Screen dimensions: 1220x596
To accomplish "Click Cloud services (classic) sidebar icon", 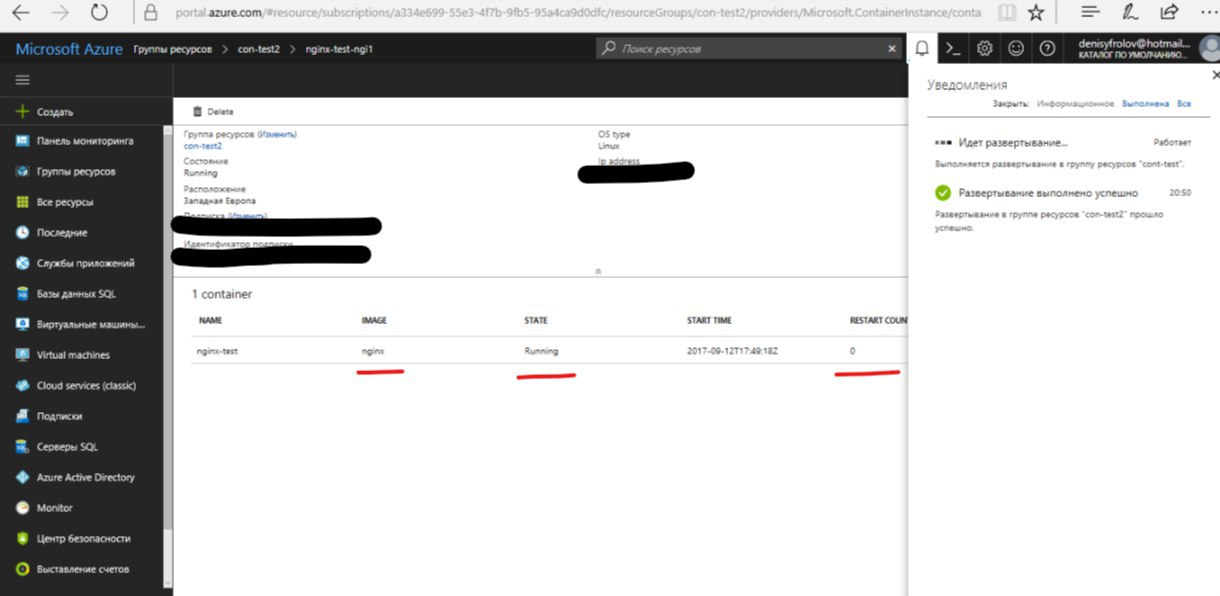I will coord(22,385).
